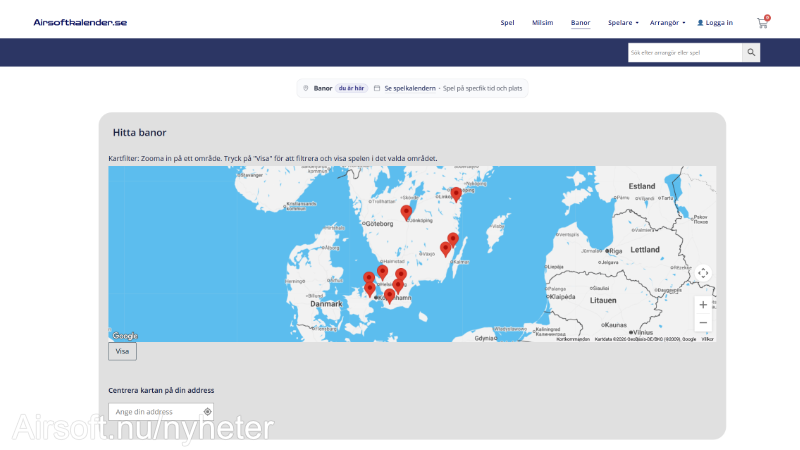Click the Google logo on map
Viewport: 800px width, 450px height.
[125, 336]
